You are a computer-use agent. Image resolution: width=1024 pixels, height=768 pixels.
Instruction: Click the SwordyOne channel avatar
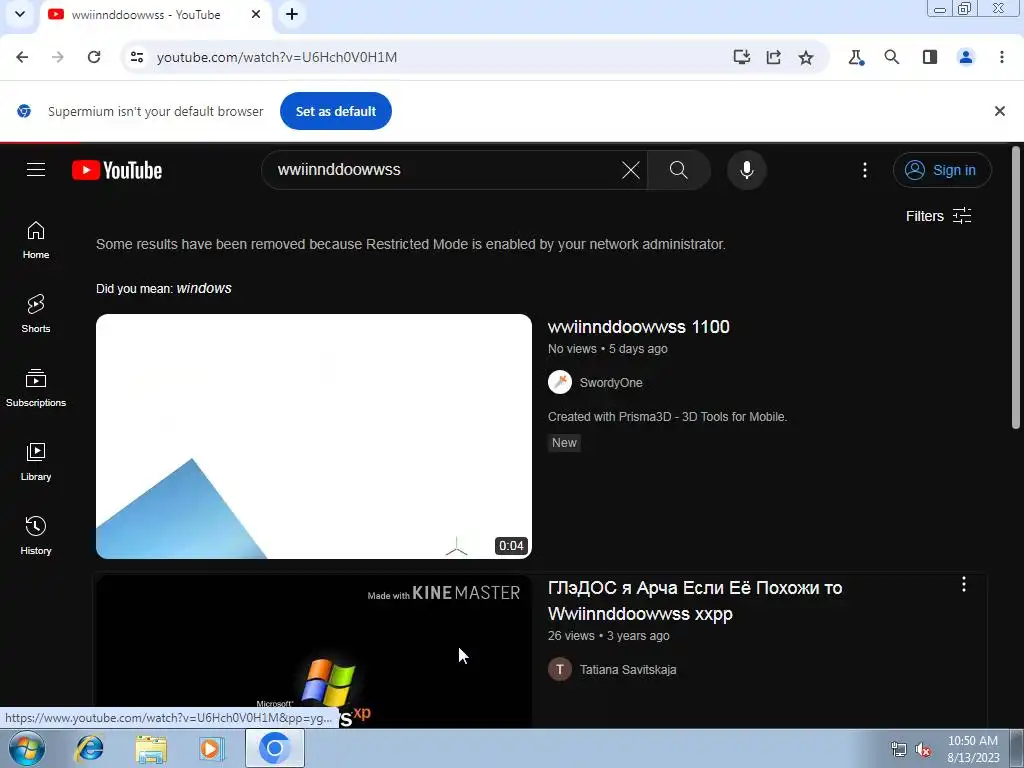click(x=560, y=382)
